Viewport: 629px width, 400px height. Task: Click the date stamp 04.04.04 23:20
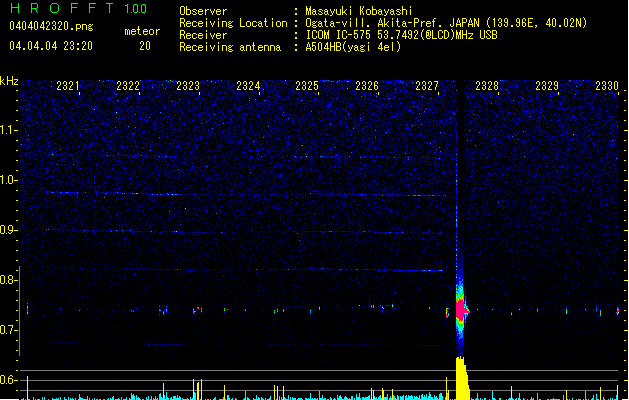click(51, 46)
